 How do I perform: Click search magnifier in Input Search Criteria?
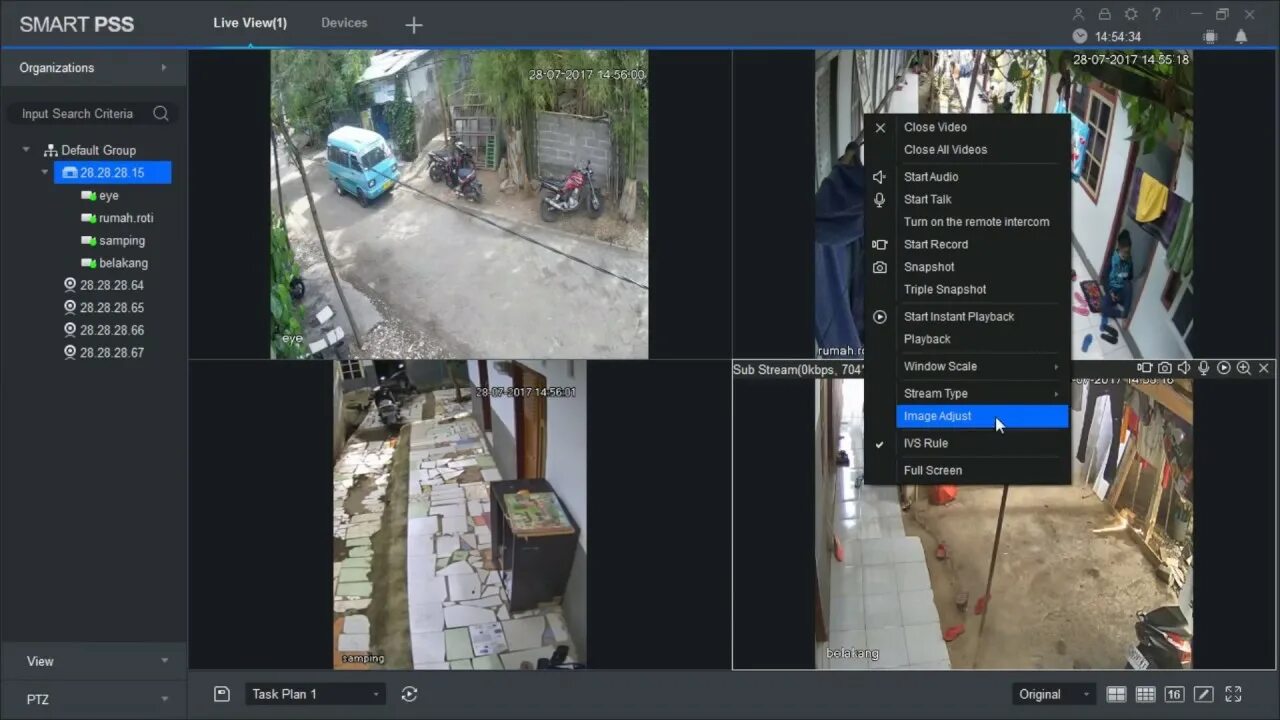(x=161, y=114)
